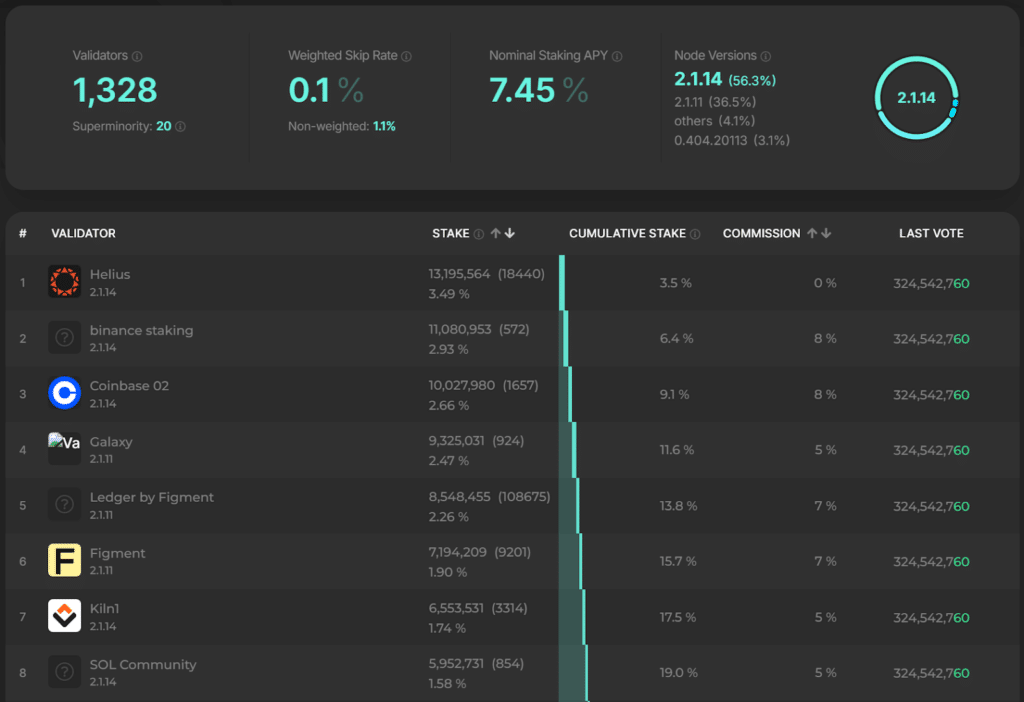Open the Kiln1 validator link
Screen dimensions: 1024x702
104,609
